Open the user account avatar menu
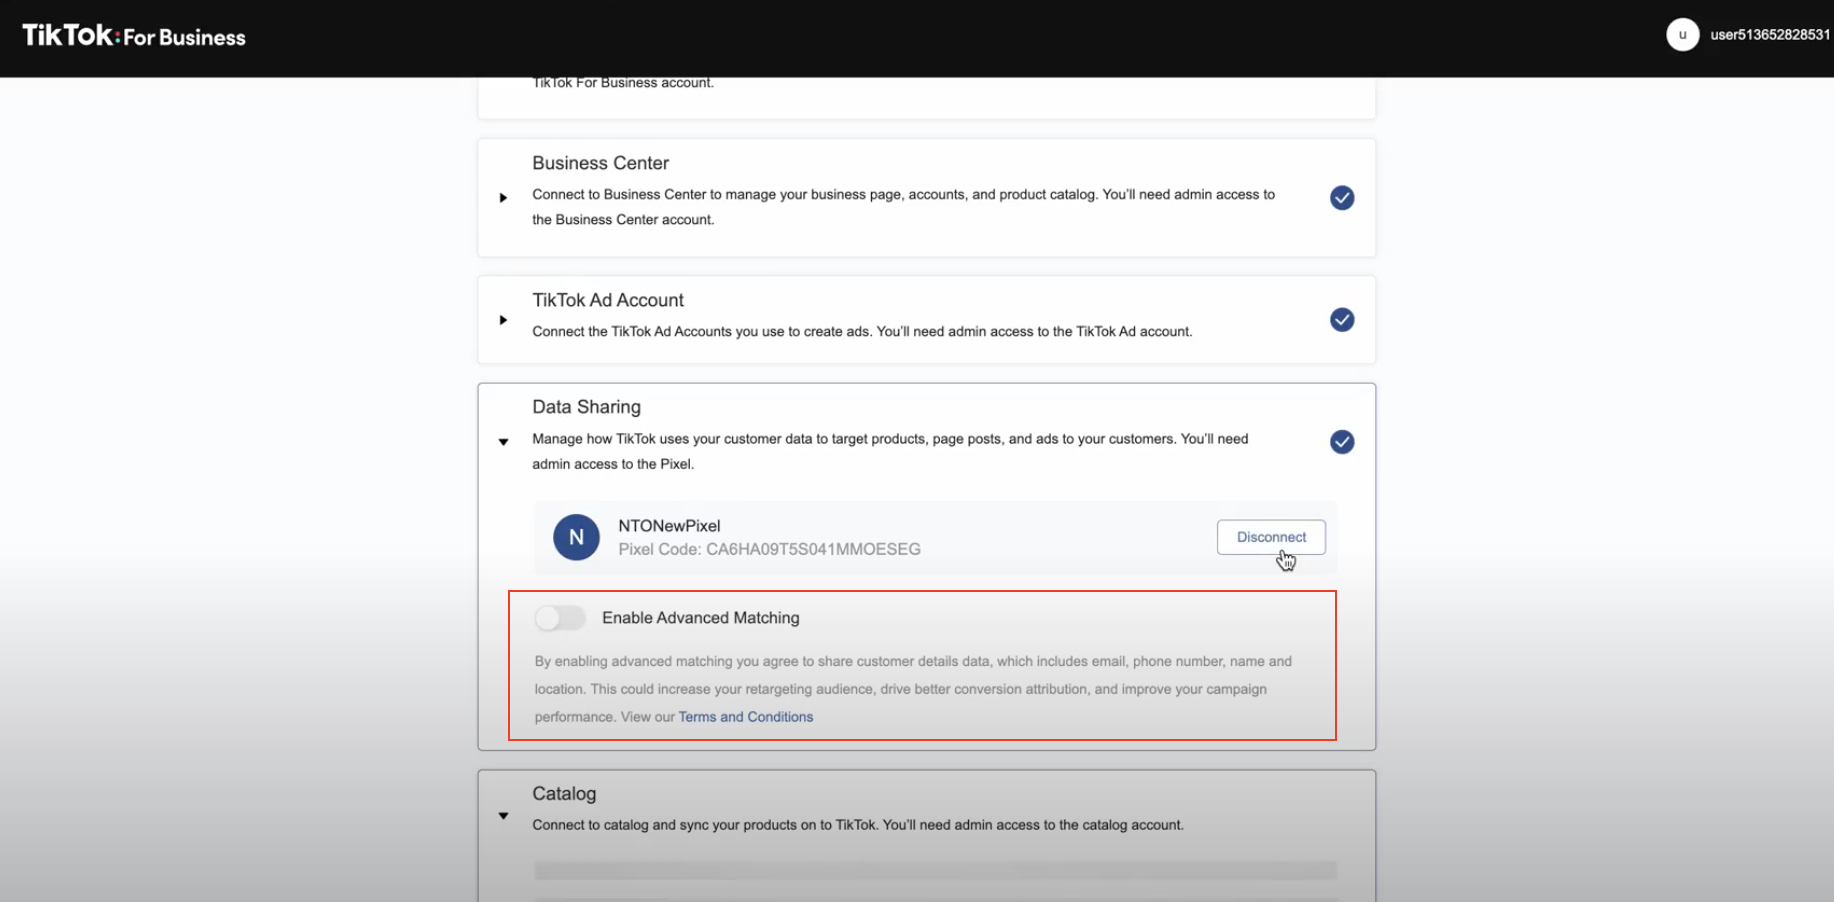The width and height of the screenshot is (1834, 902). coord(1683,34)
